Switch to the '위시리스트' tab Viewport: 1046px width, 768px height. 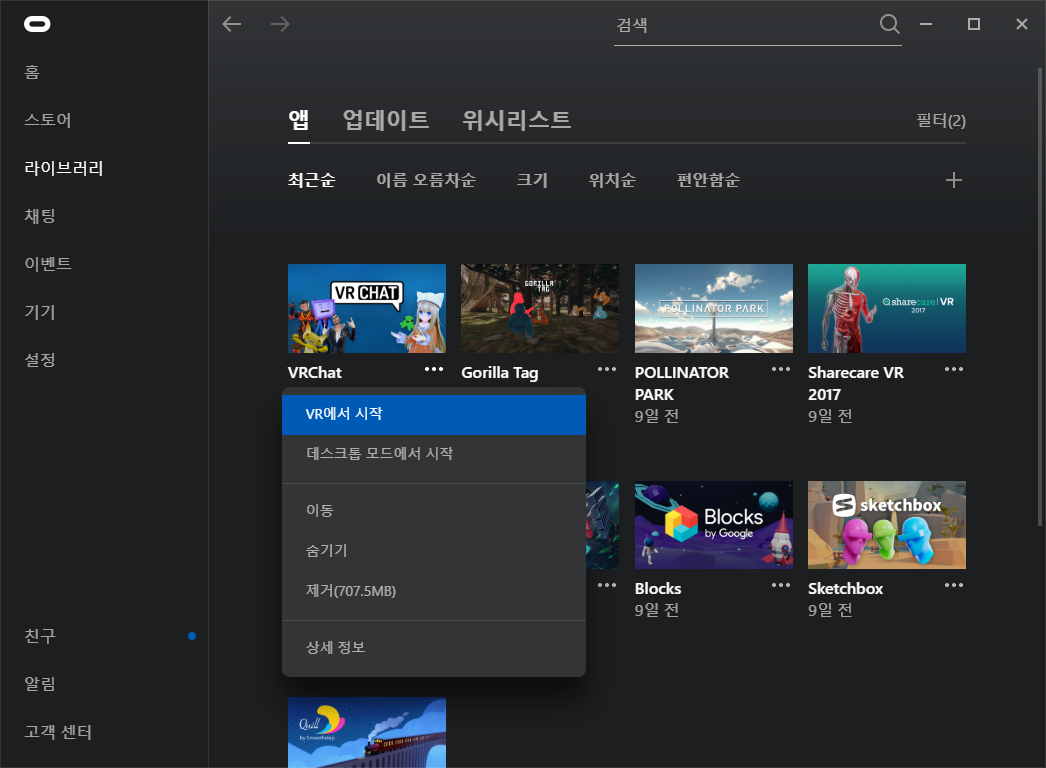[517, 121]
